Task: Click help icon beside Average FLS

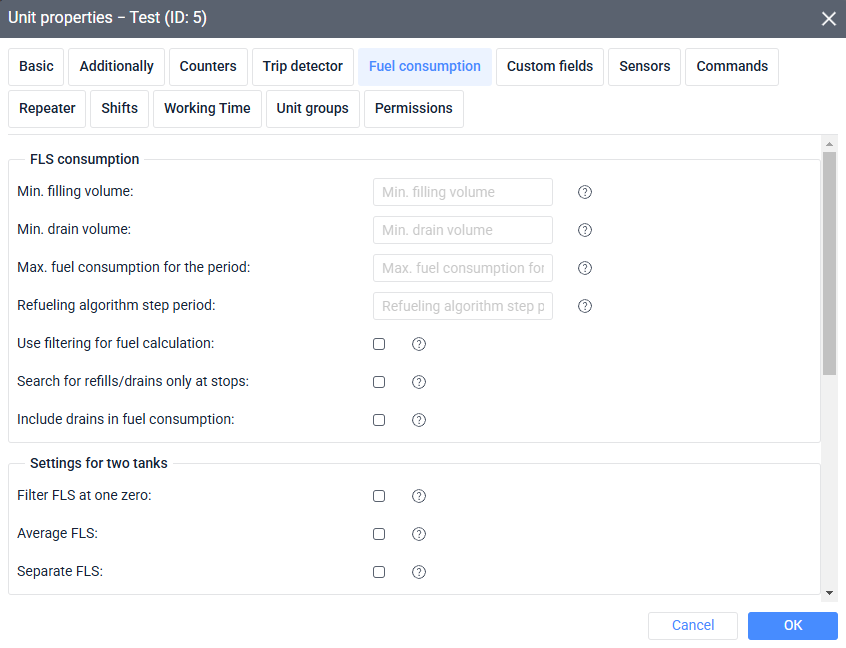Action: pyautogui.click(x=419, y=534)
